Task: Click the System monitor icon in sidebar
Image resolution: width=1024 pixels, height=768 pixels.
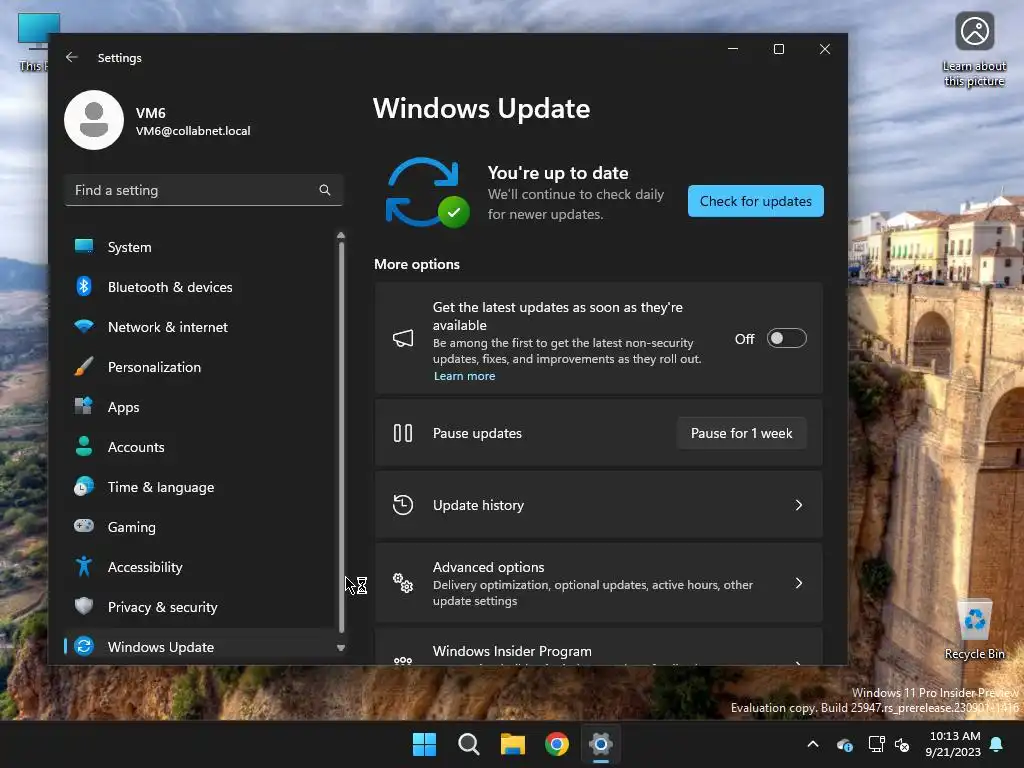Action: [x=84, y=246]
